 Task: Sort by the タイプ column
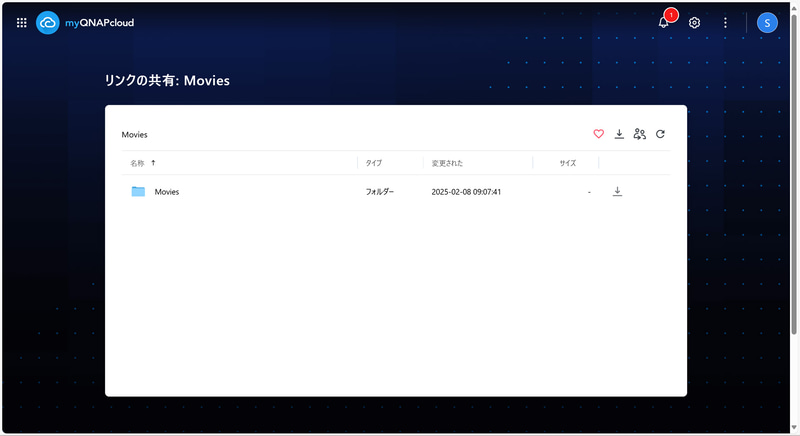point(373,163)
